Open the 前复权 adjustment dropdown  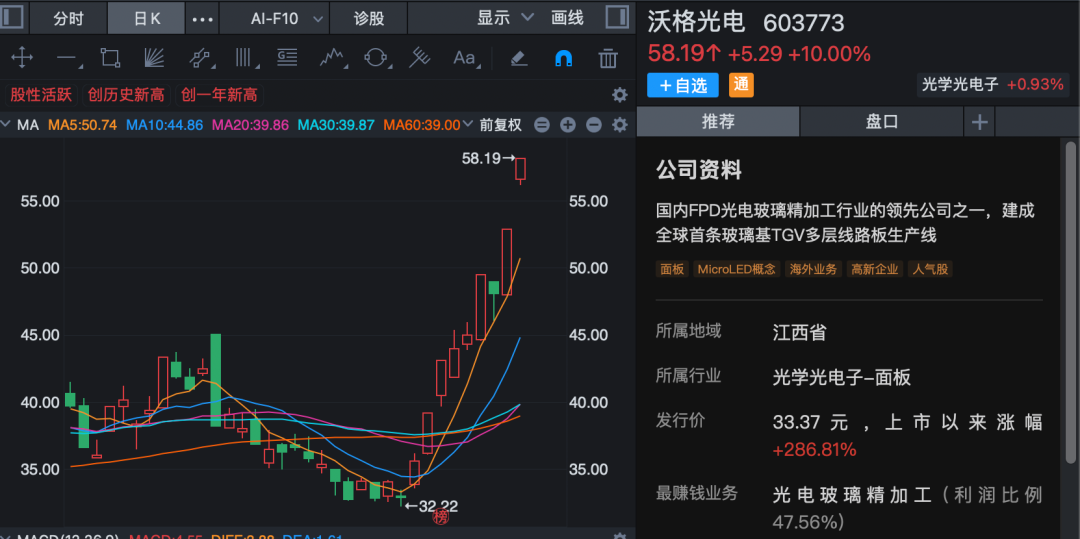500,125
